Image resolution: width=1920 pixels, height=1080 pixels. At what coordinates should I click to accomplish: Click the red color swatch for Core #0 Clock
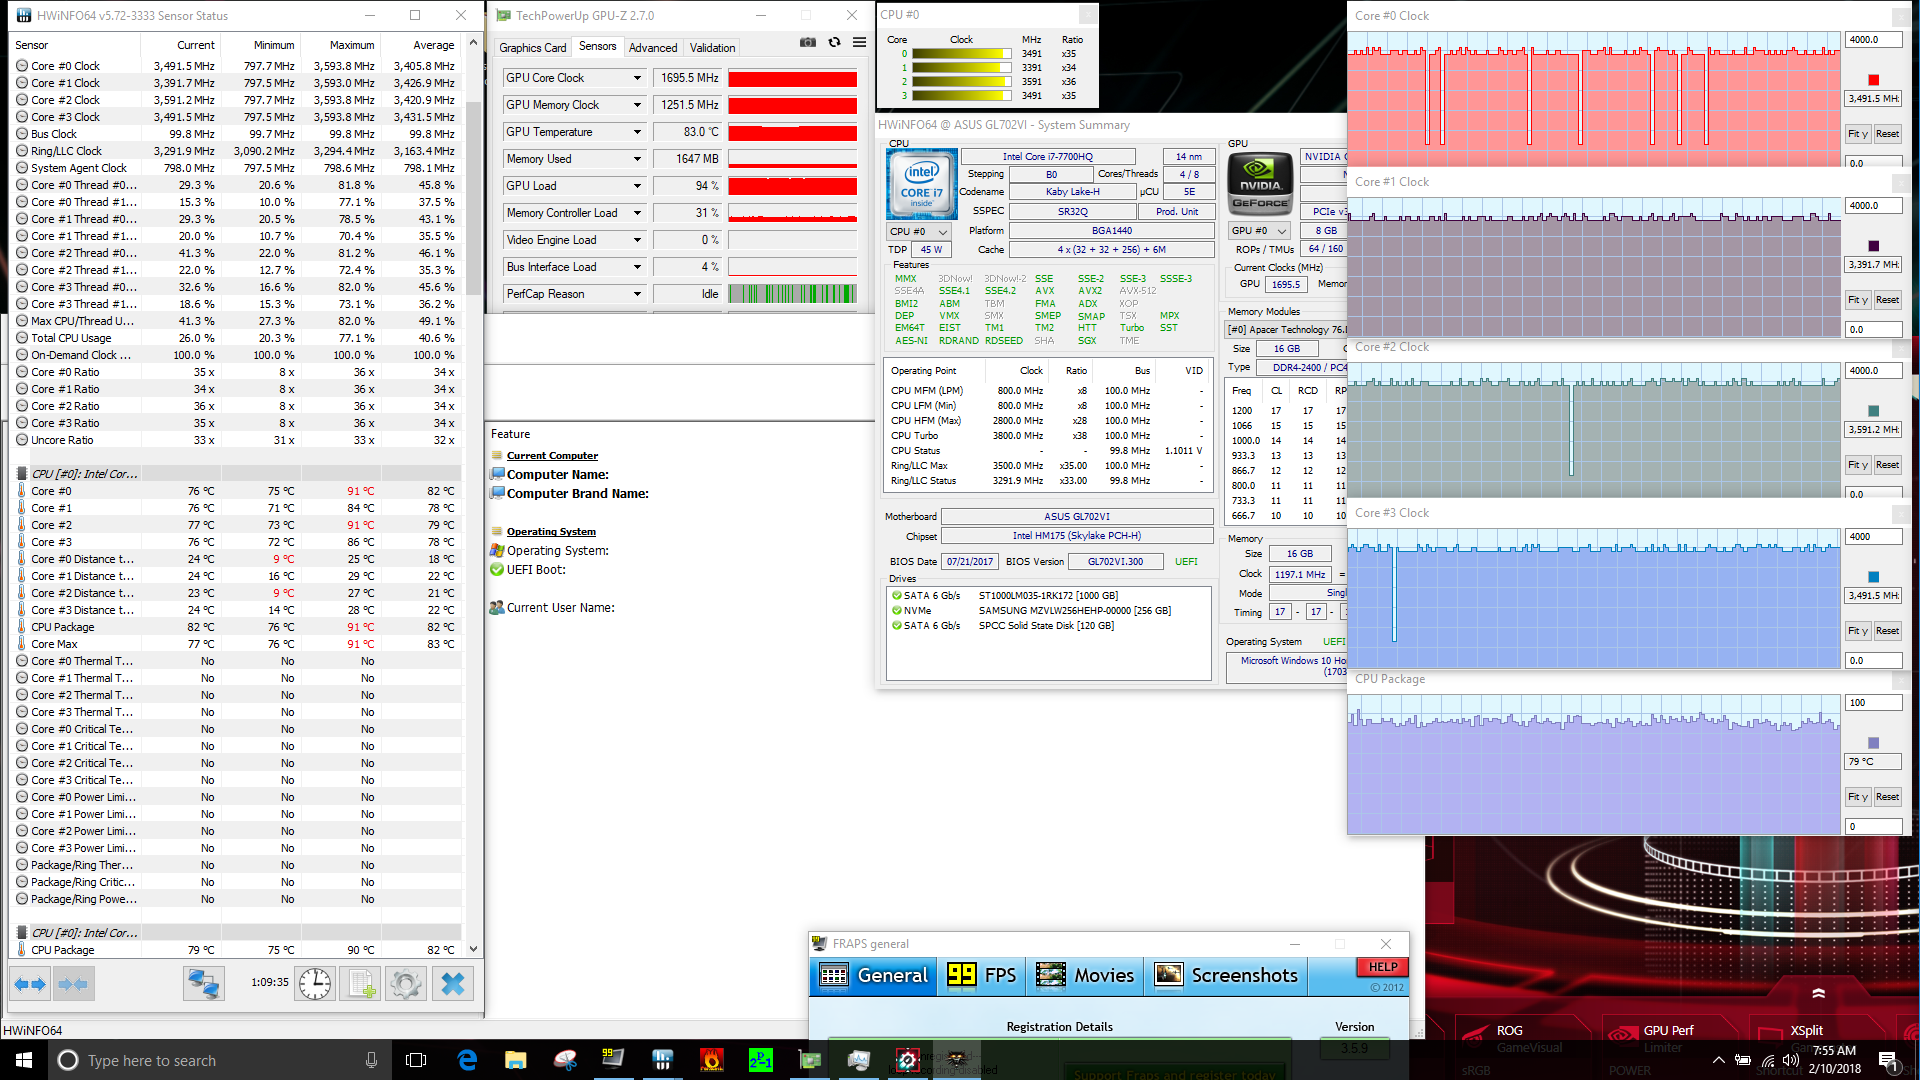[1873, 80]
